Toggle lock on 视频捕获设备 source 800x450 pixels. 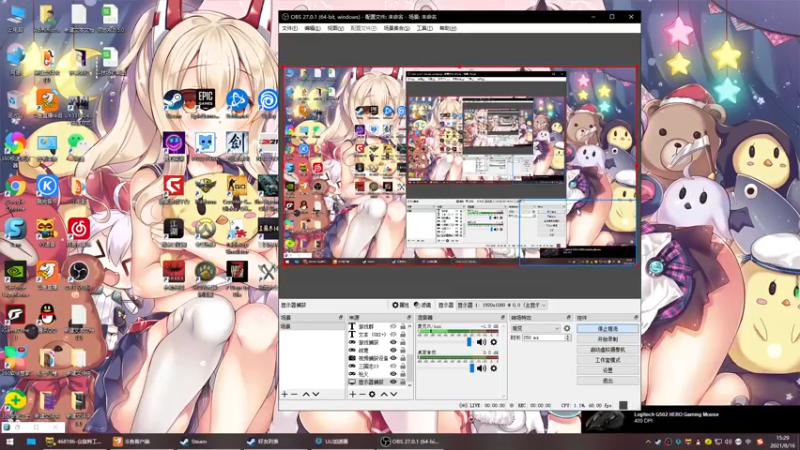pyautogui.click(x=403, y=358)
